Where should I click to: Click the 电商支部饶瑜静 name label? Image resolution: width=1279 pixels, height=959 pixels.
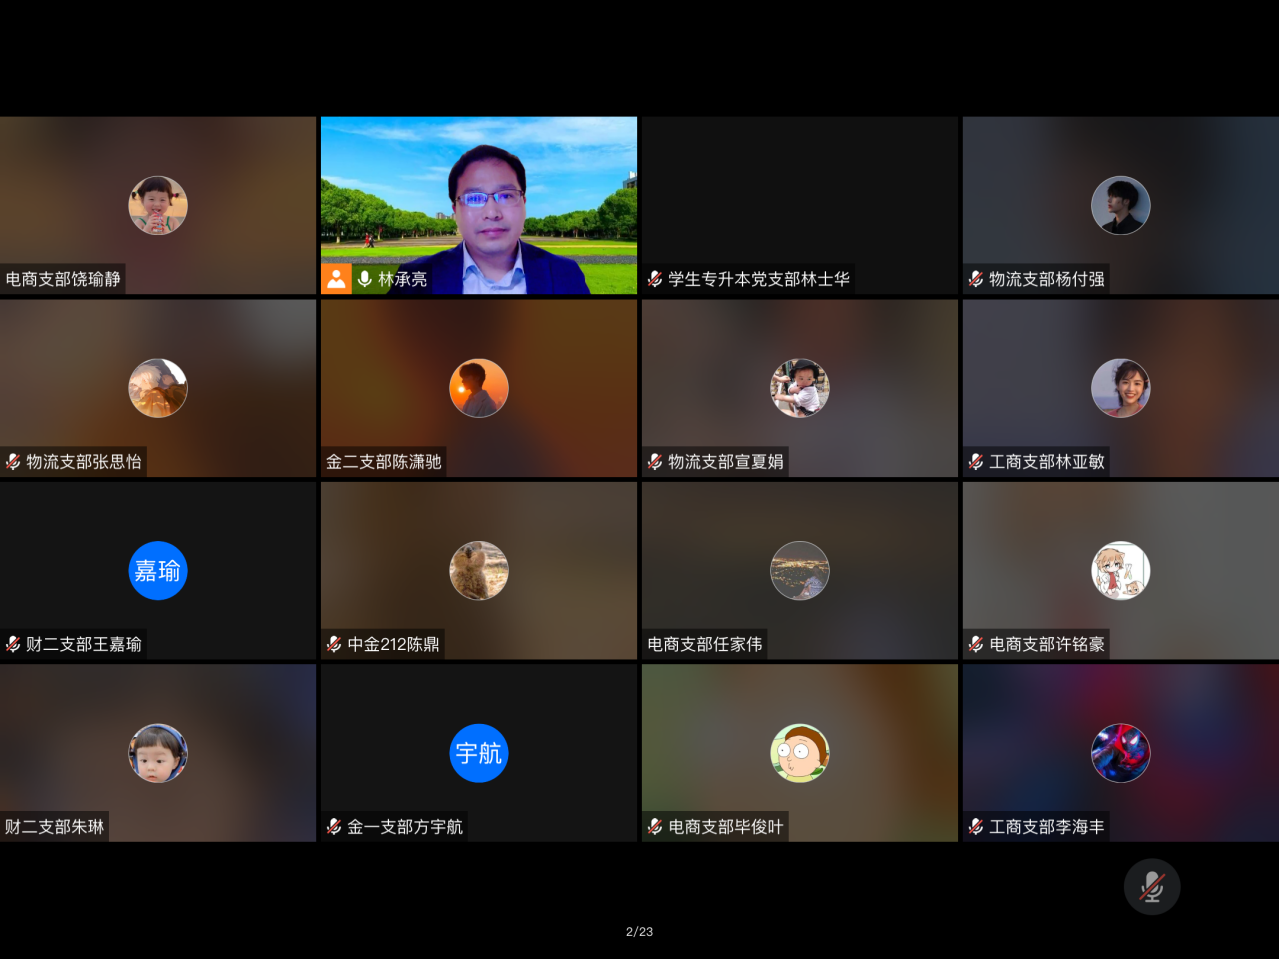63,279
